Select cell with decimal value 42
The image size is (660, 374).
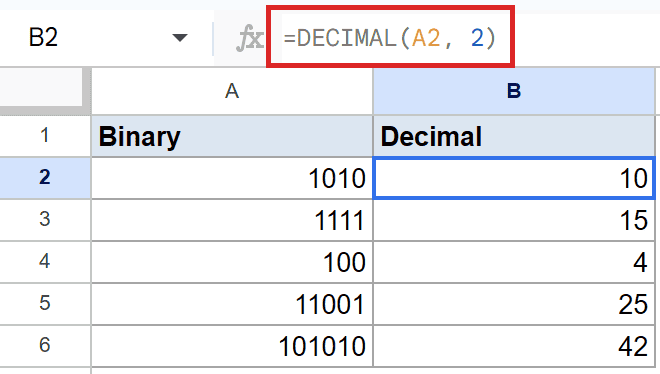[514, 346]
